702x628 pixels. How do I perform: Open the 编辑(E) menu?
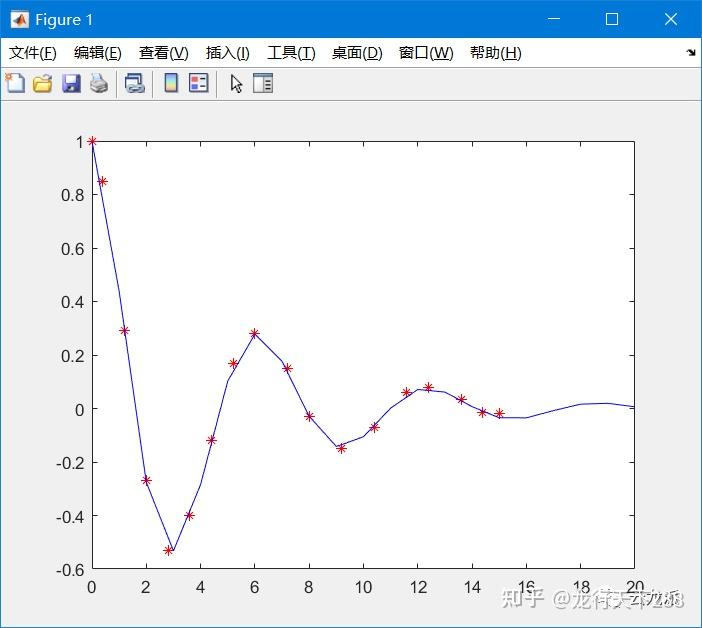coord(98,53)
